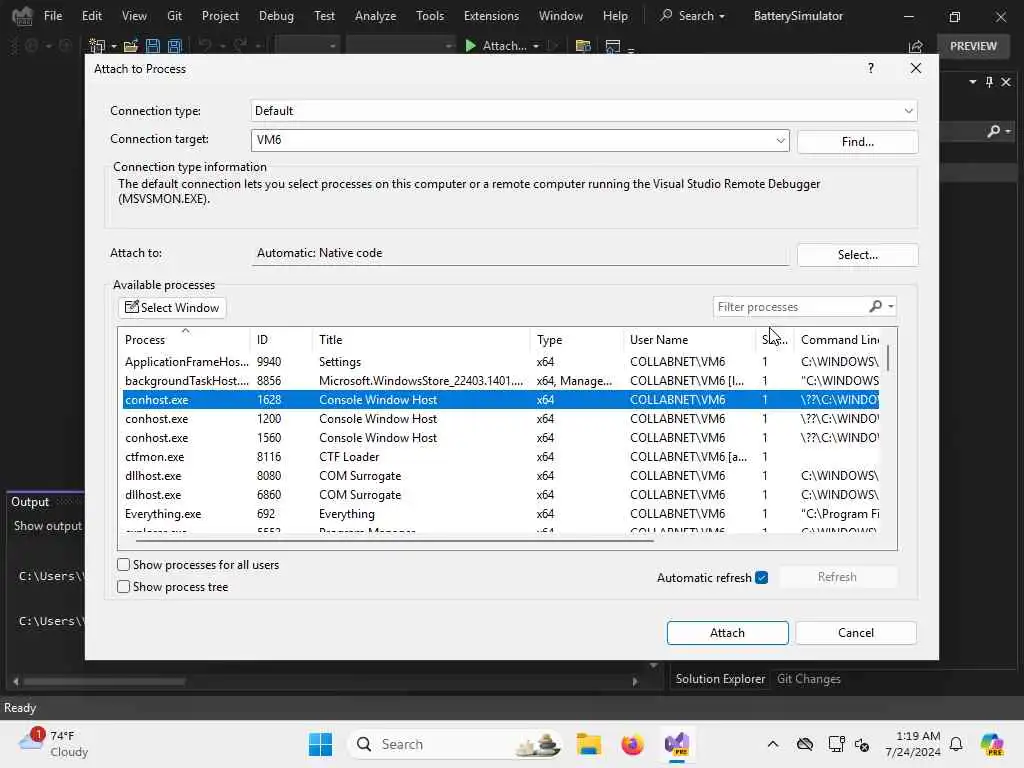Click the Select Window button
Screen dimensions: 1024x768
click(172, 308)
